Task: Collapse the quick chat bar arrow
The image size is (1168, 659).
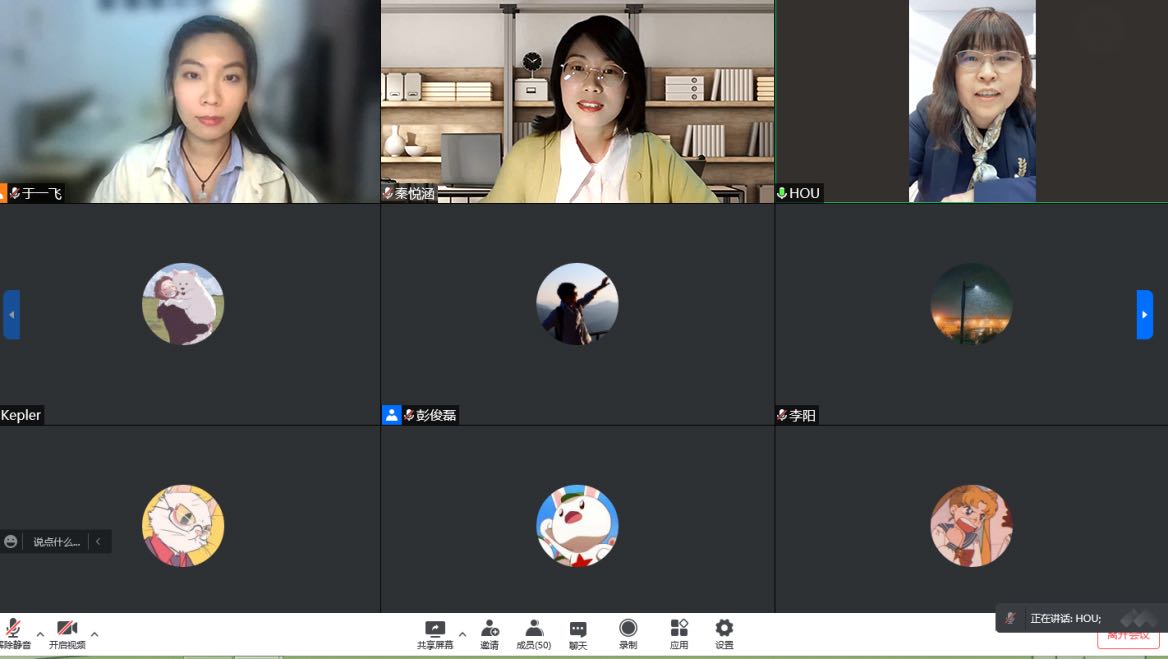Action: [x=98, y=542]
